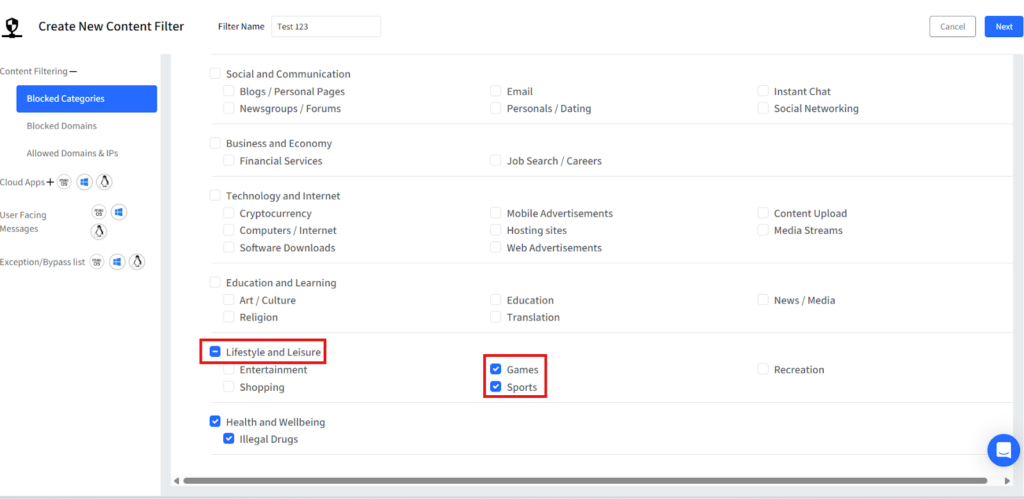Check the Business and Economy category

point(215,143)
